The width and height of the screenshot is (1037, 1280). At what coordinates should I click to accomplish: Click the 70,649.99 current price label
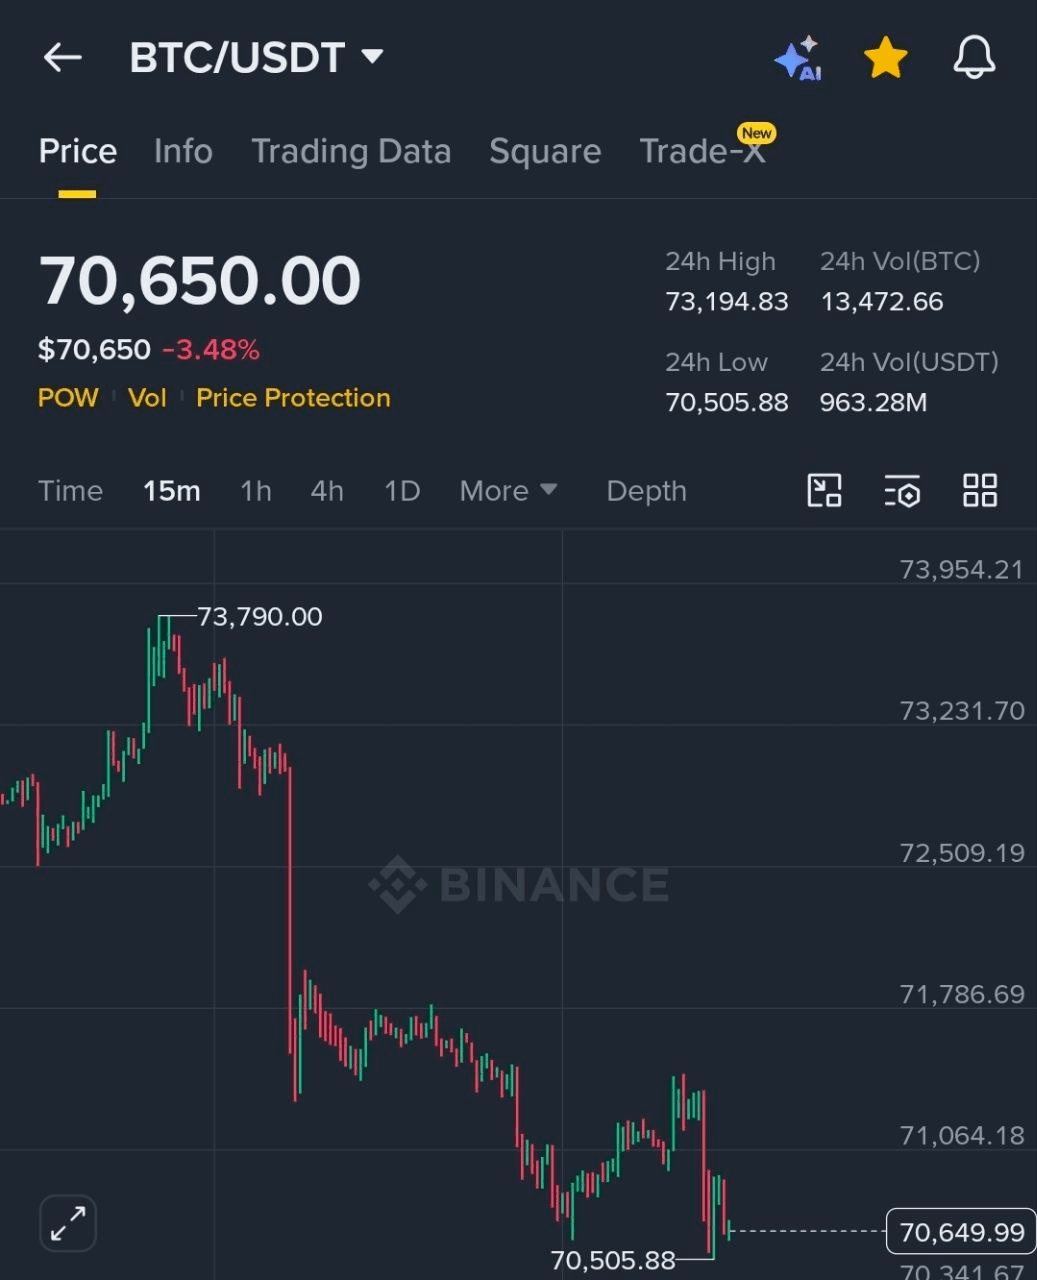(x=961, y=1232)
